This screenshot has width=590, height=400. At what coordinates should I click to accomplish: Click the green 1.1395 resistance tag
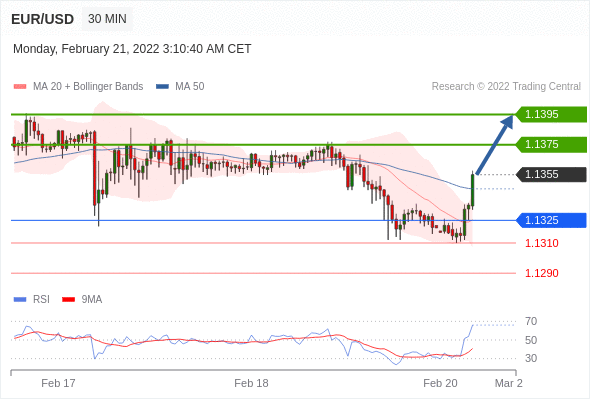550,114
